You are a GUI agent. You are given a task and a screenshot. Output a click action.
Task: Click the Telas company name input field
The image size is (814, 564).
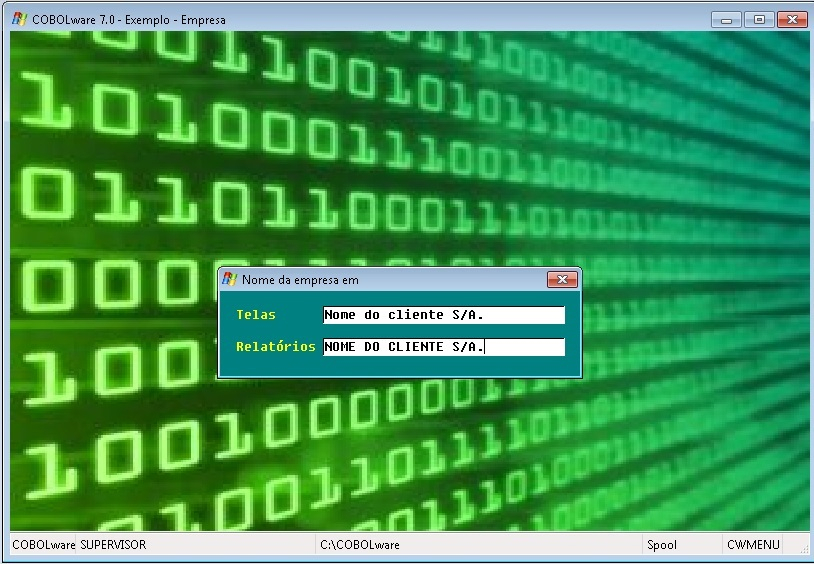(444, 315)
